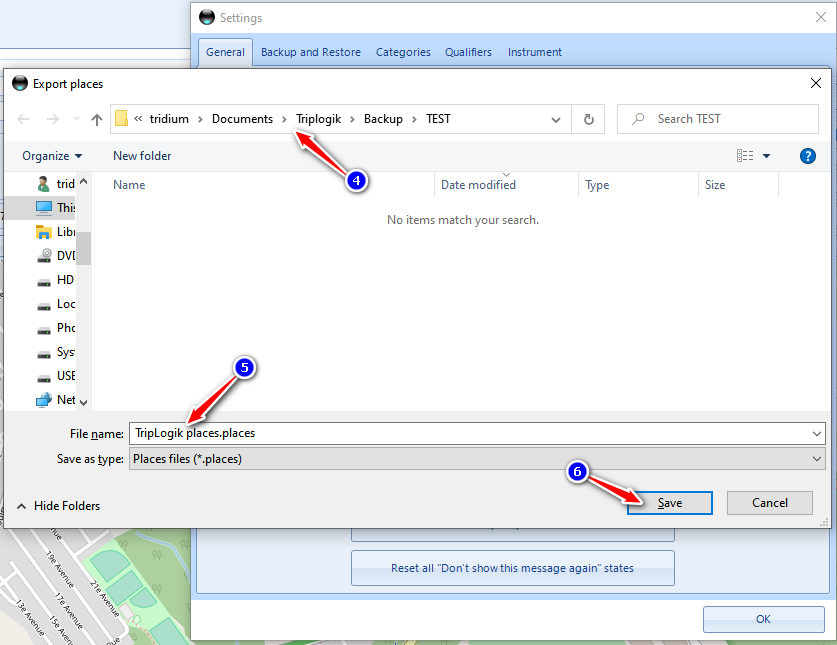Open Backup and Restore tab in Settings

pyautogui.click(x=311, y=52)
